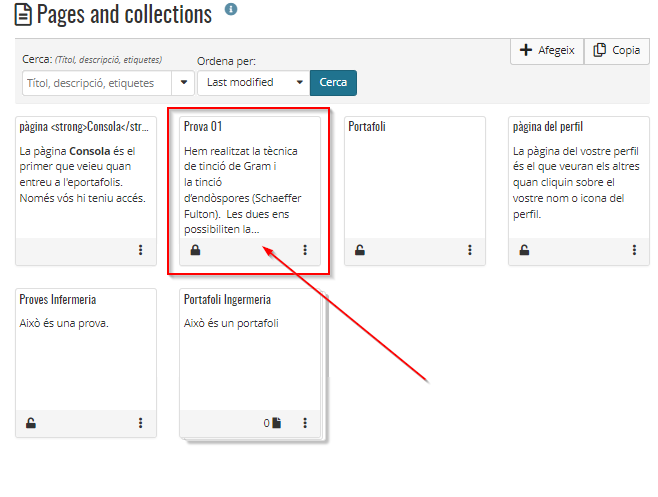Open three-dot menu on Portafoli Ingermeria collection
The image size is (658, 497).
pyautogui.click(x=305, y=423)
